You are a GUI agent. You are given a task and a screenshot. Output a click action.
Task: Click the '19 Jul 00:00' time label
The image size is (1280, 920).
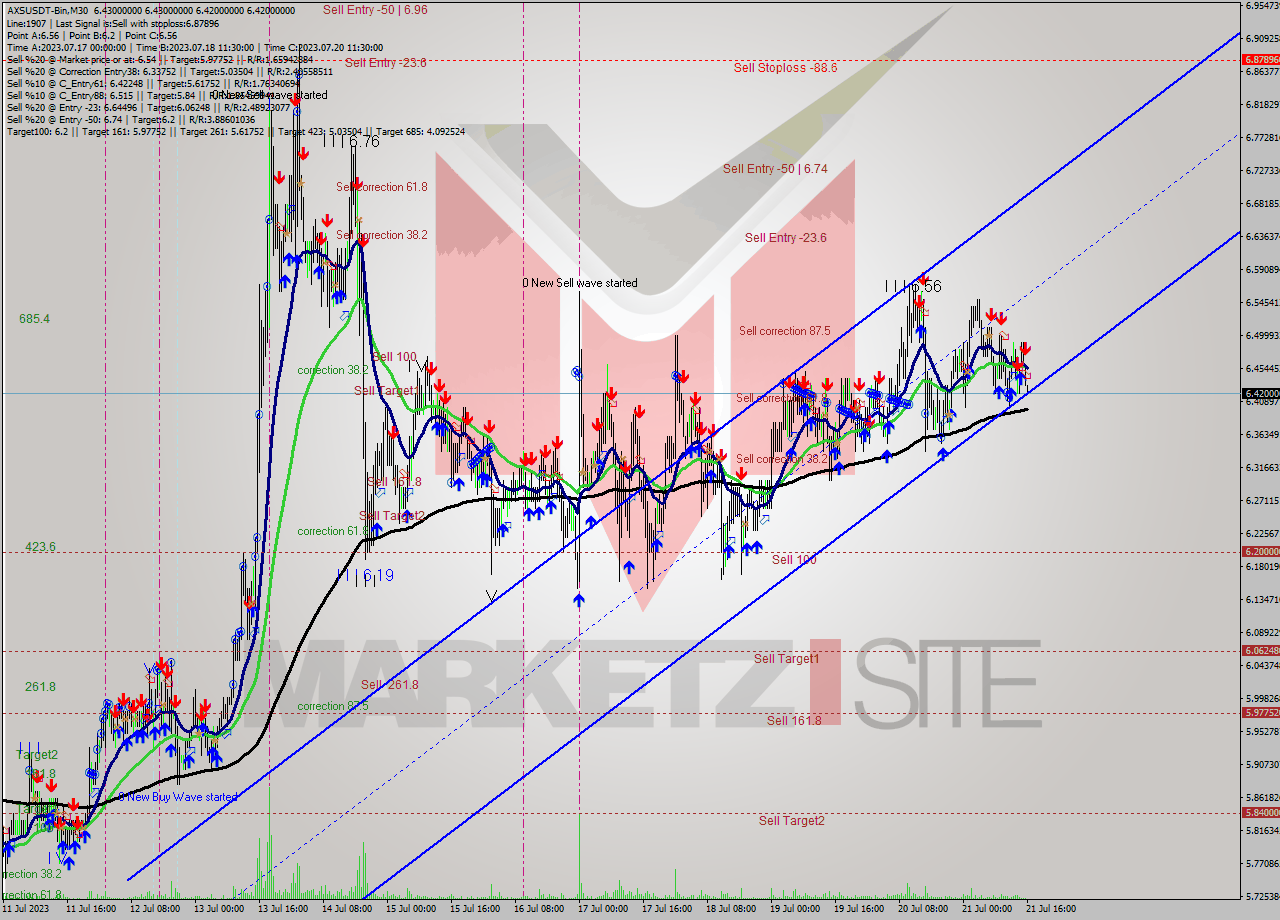pyautogui.click(x=797, y=909)
